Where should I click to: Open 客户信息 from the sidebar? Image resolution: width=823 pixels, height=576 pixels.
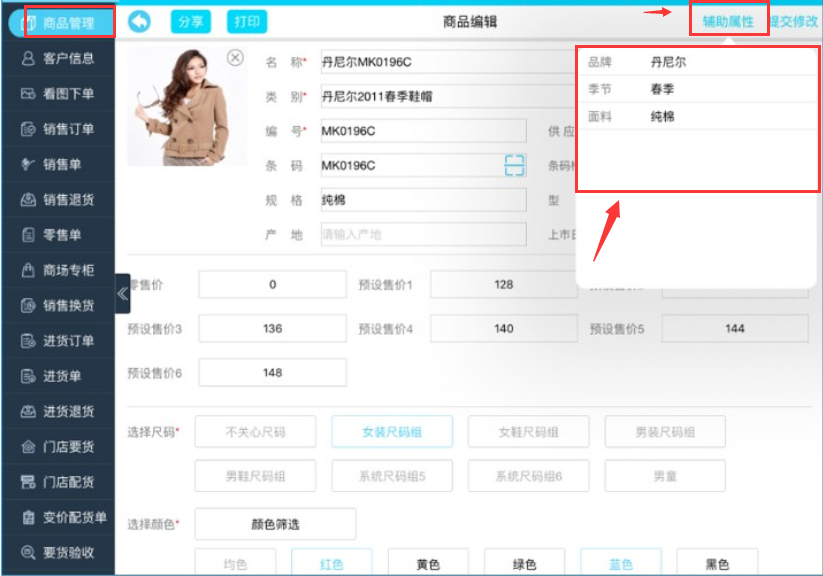58,59
